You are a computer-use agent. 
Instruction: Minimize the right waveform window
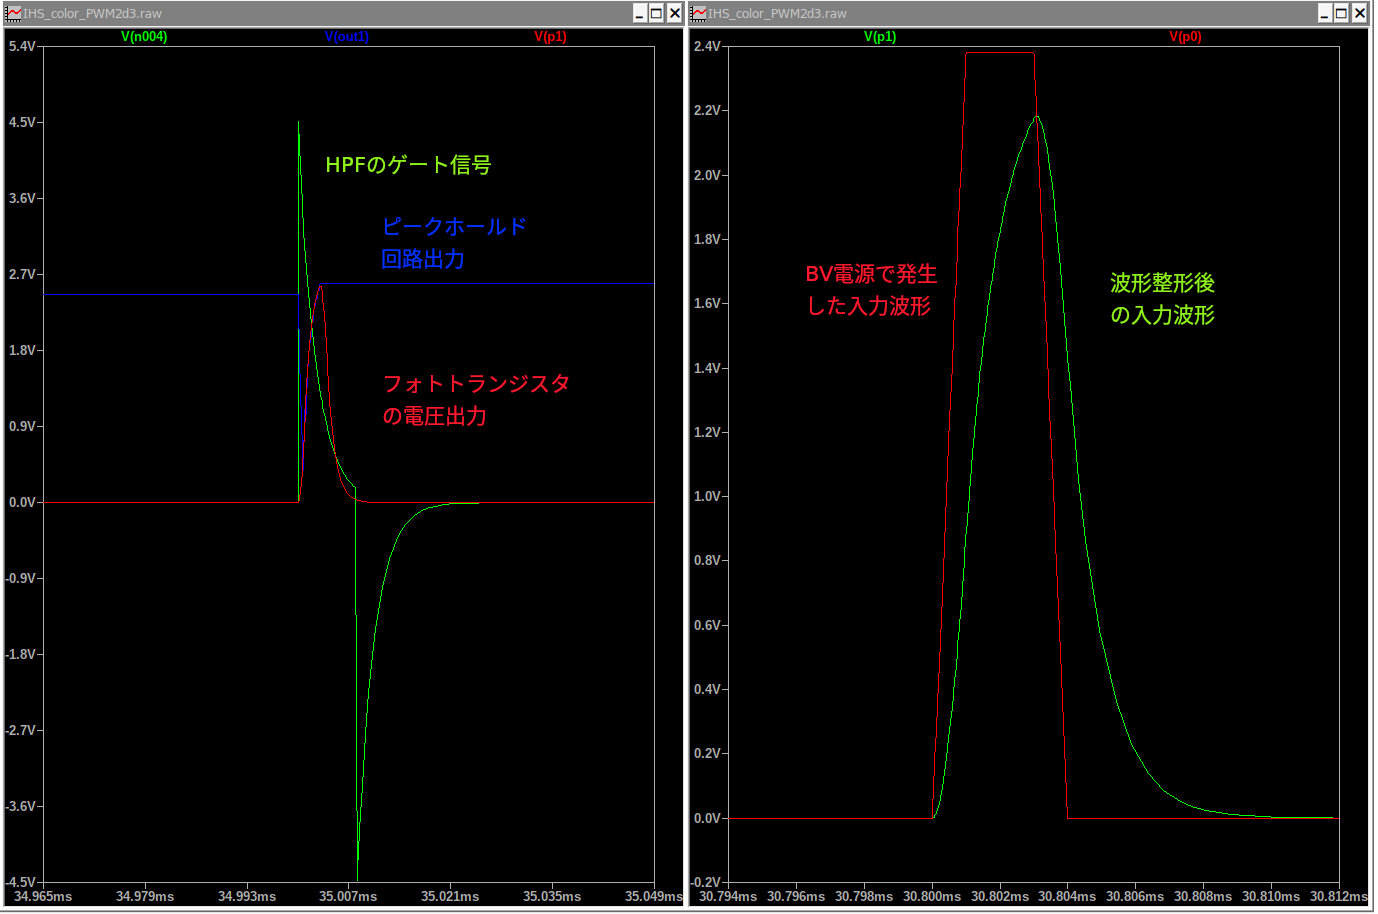pos(1324,13)
